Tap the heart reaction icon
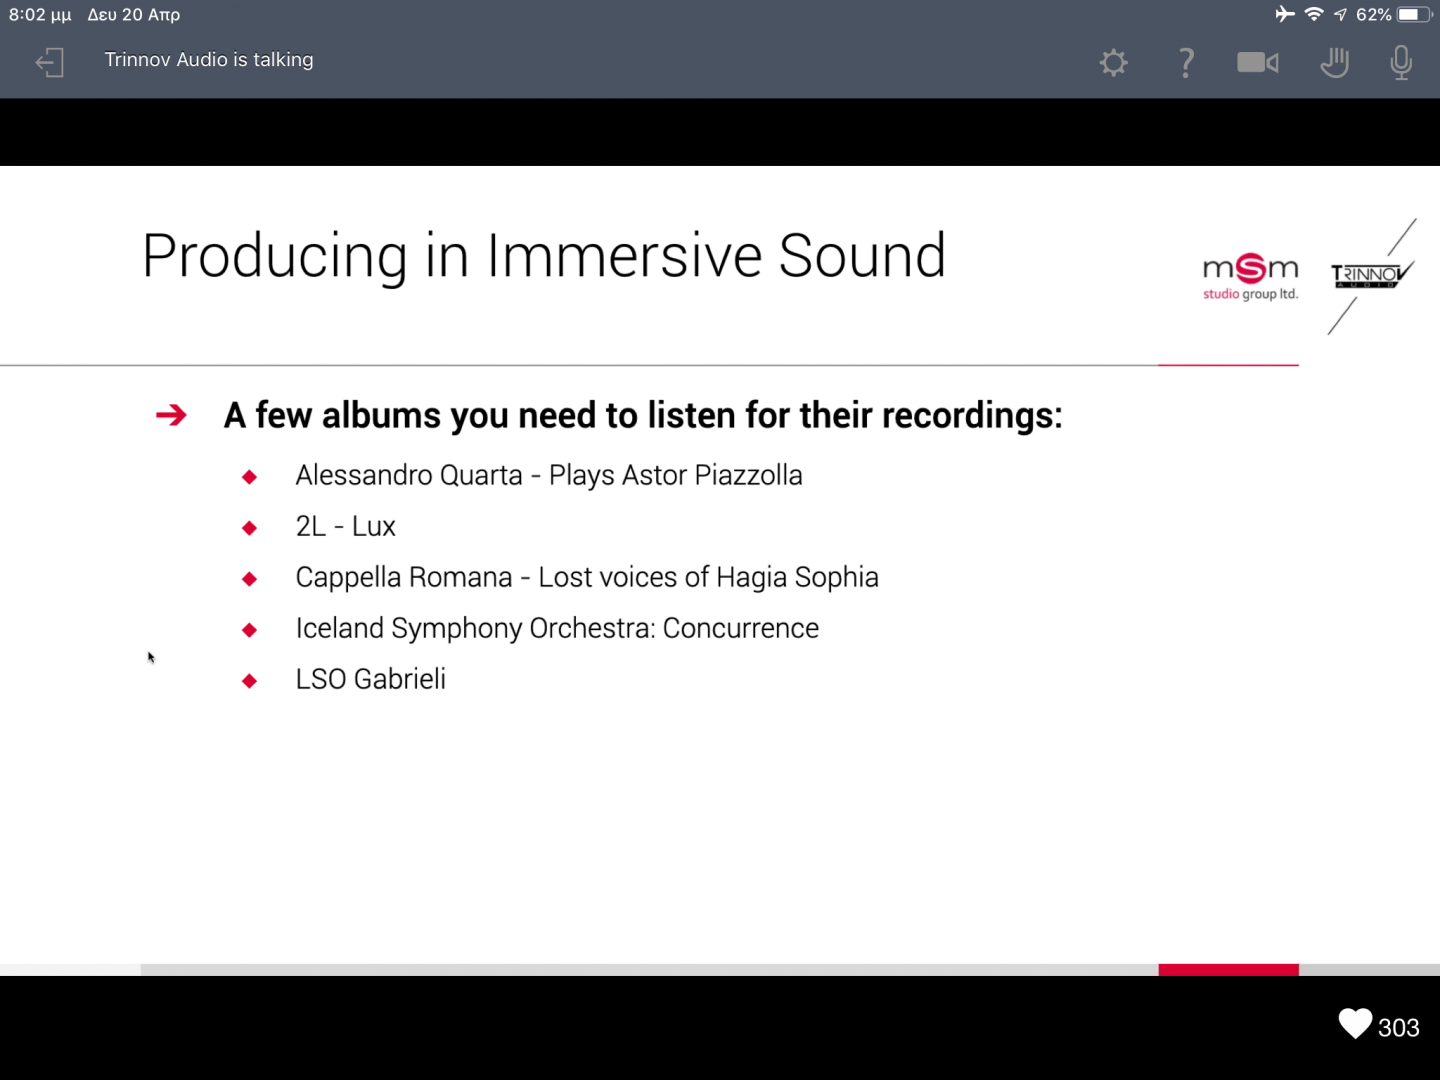The width and height of the screenshot is (1440, 1080). coord(1355,1024)
